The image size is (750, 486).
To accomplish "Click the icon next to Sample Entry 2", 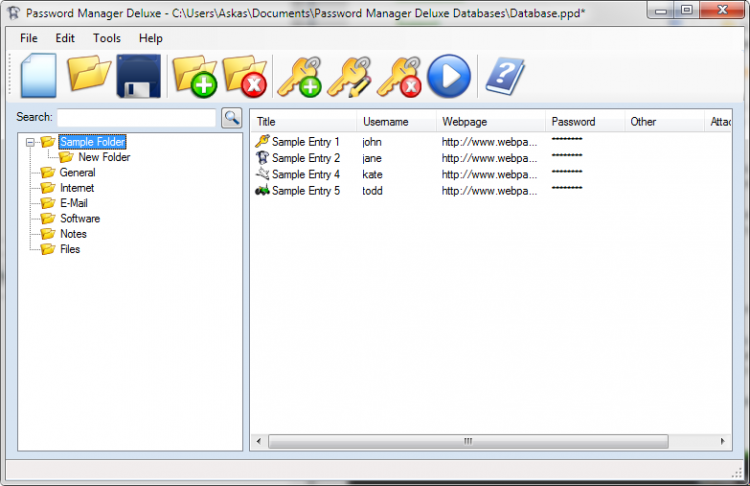I will [x=262, y=157].
